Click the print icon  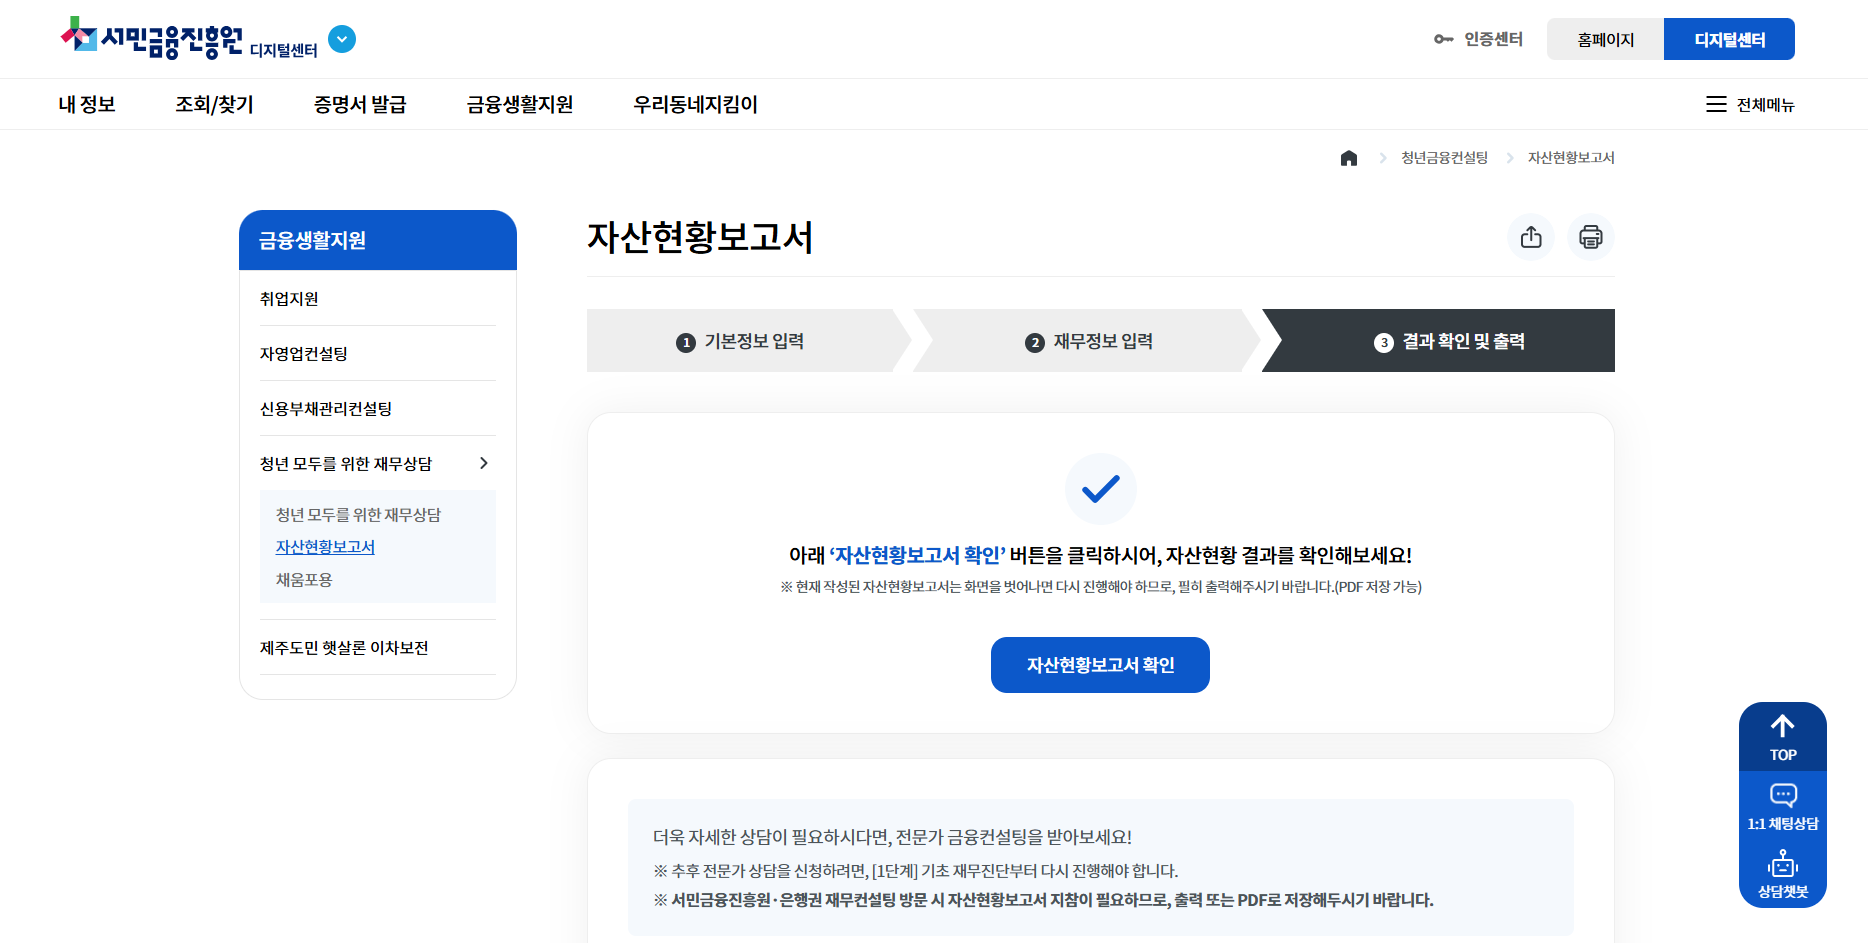pyautogui.click(x=1591, y=237)
